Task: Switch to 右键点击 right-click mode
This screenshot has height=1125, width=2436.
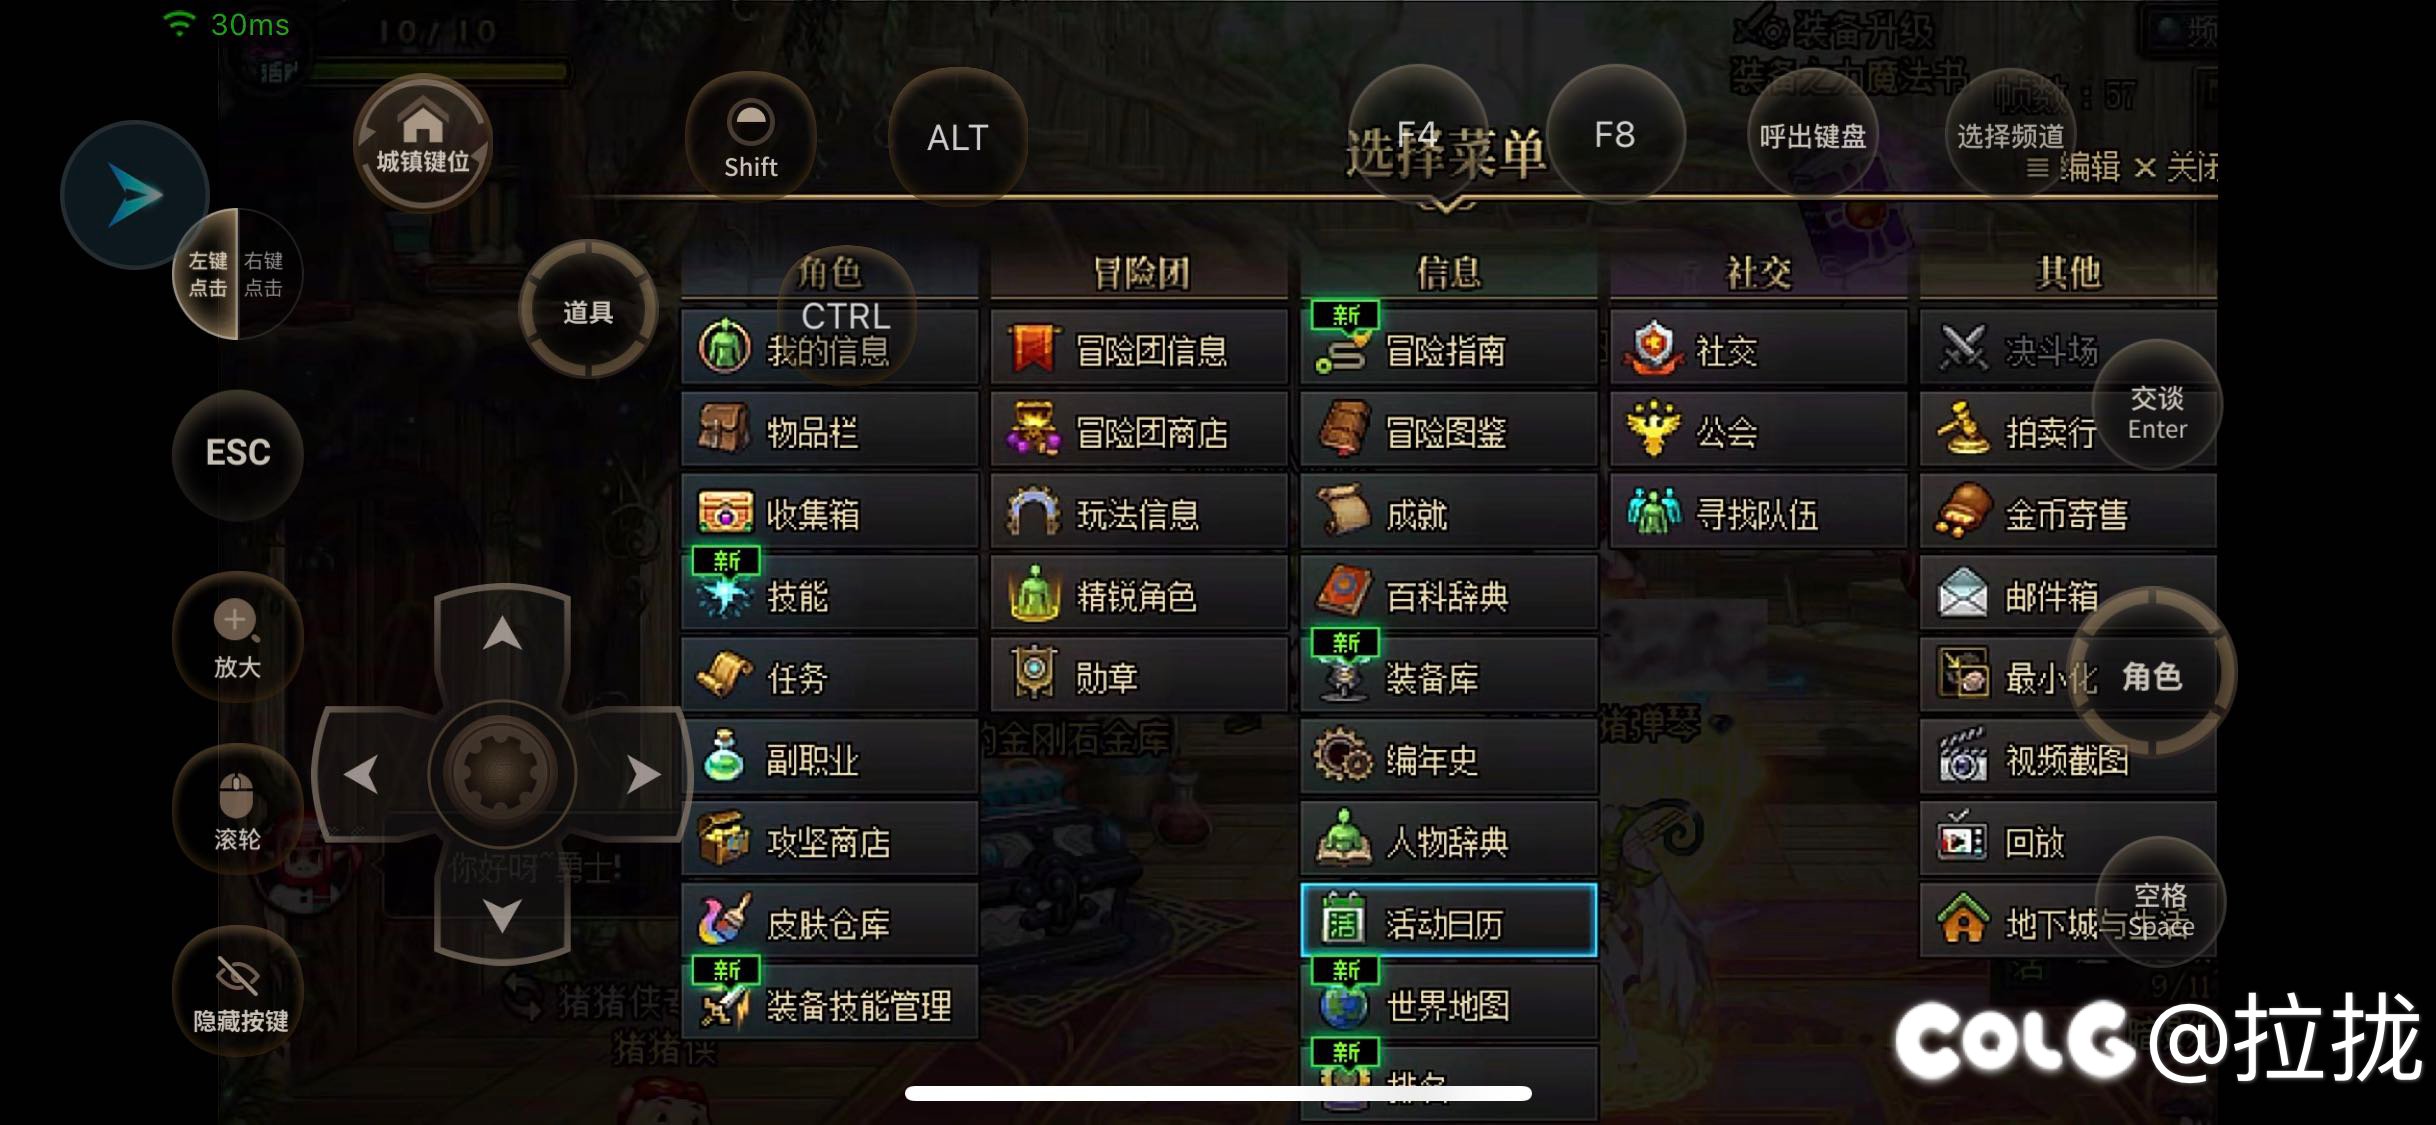Action: point(266,274)
